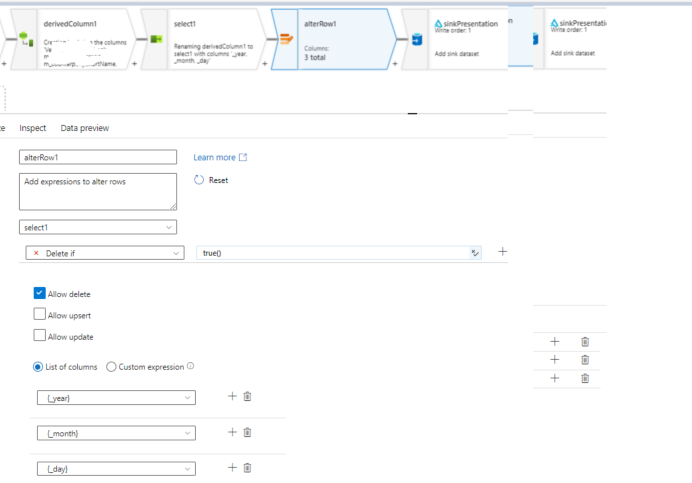Screen dimensions: 692x483
Task: Delete the {_month} column row
Action: tap(247, 432)
